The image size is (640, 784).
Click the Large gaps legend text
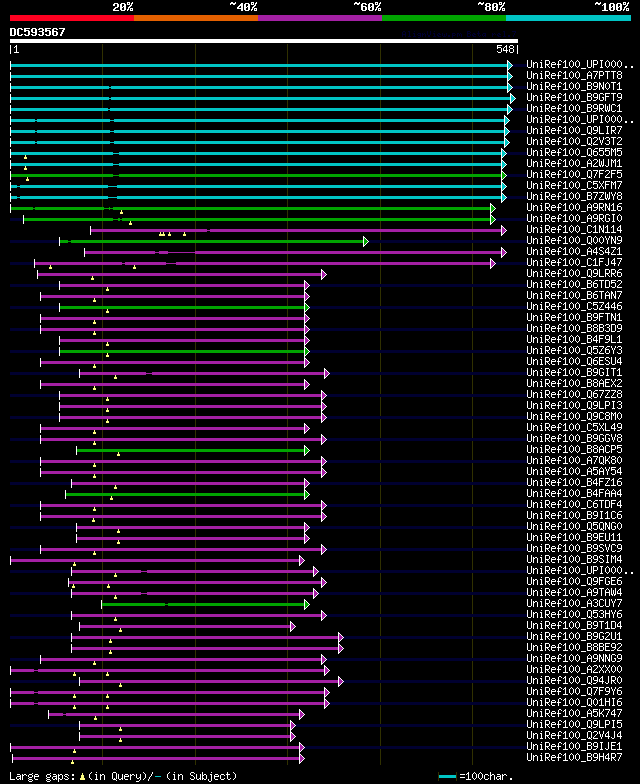click(x=123, y=776)
